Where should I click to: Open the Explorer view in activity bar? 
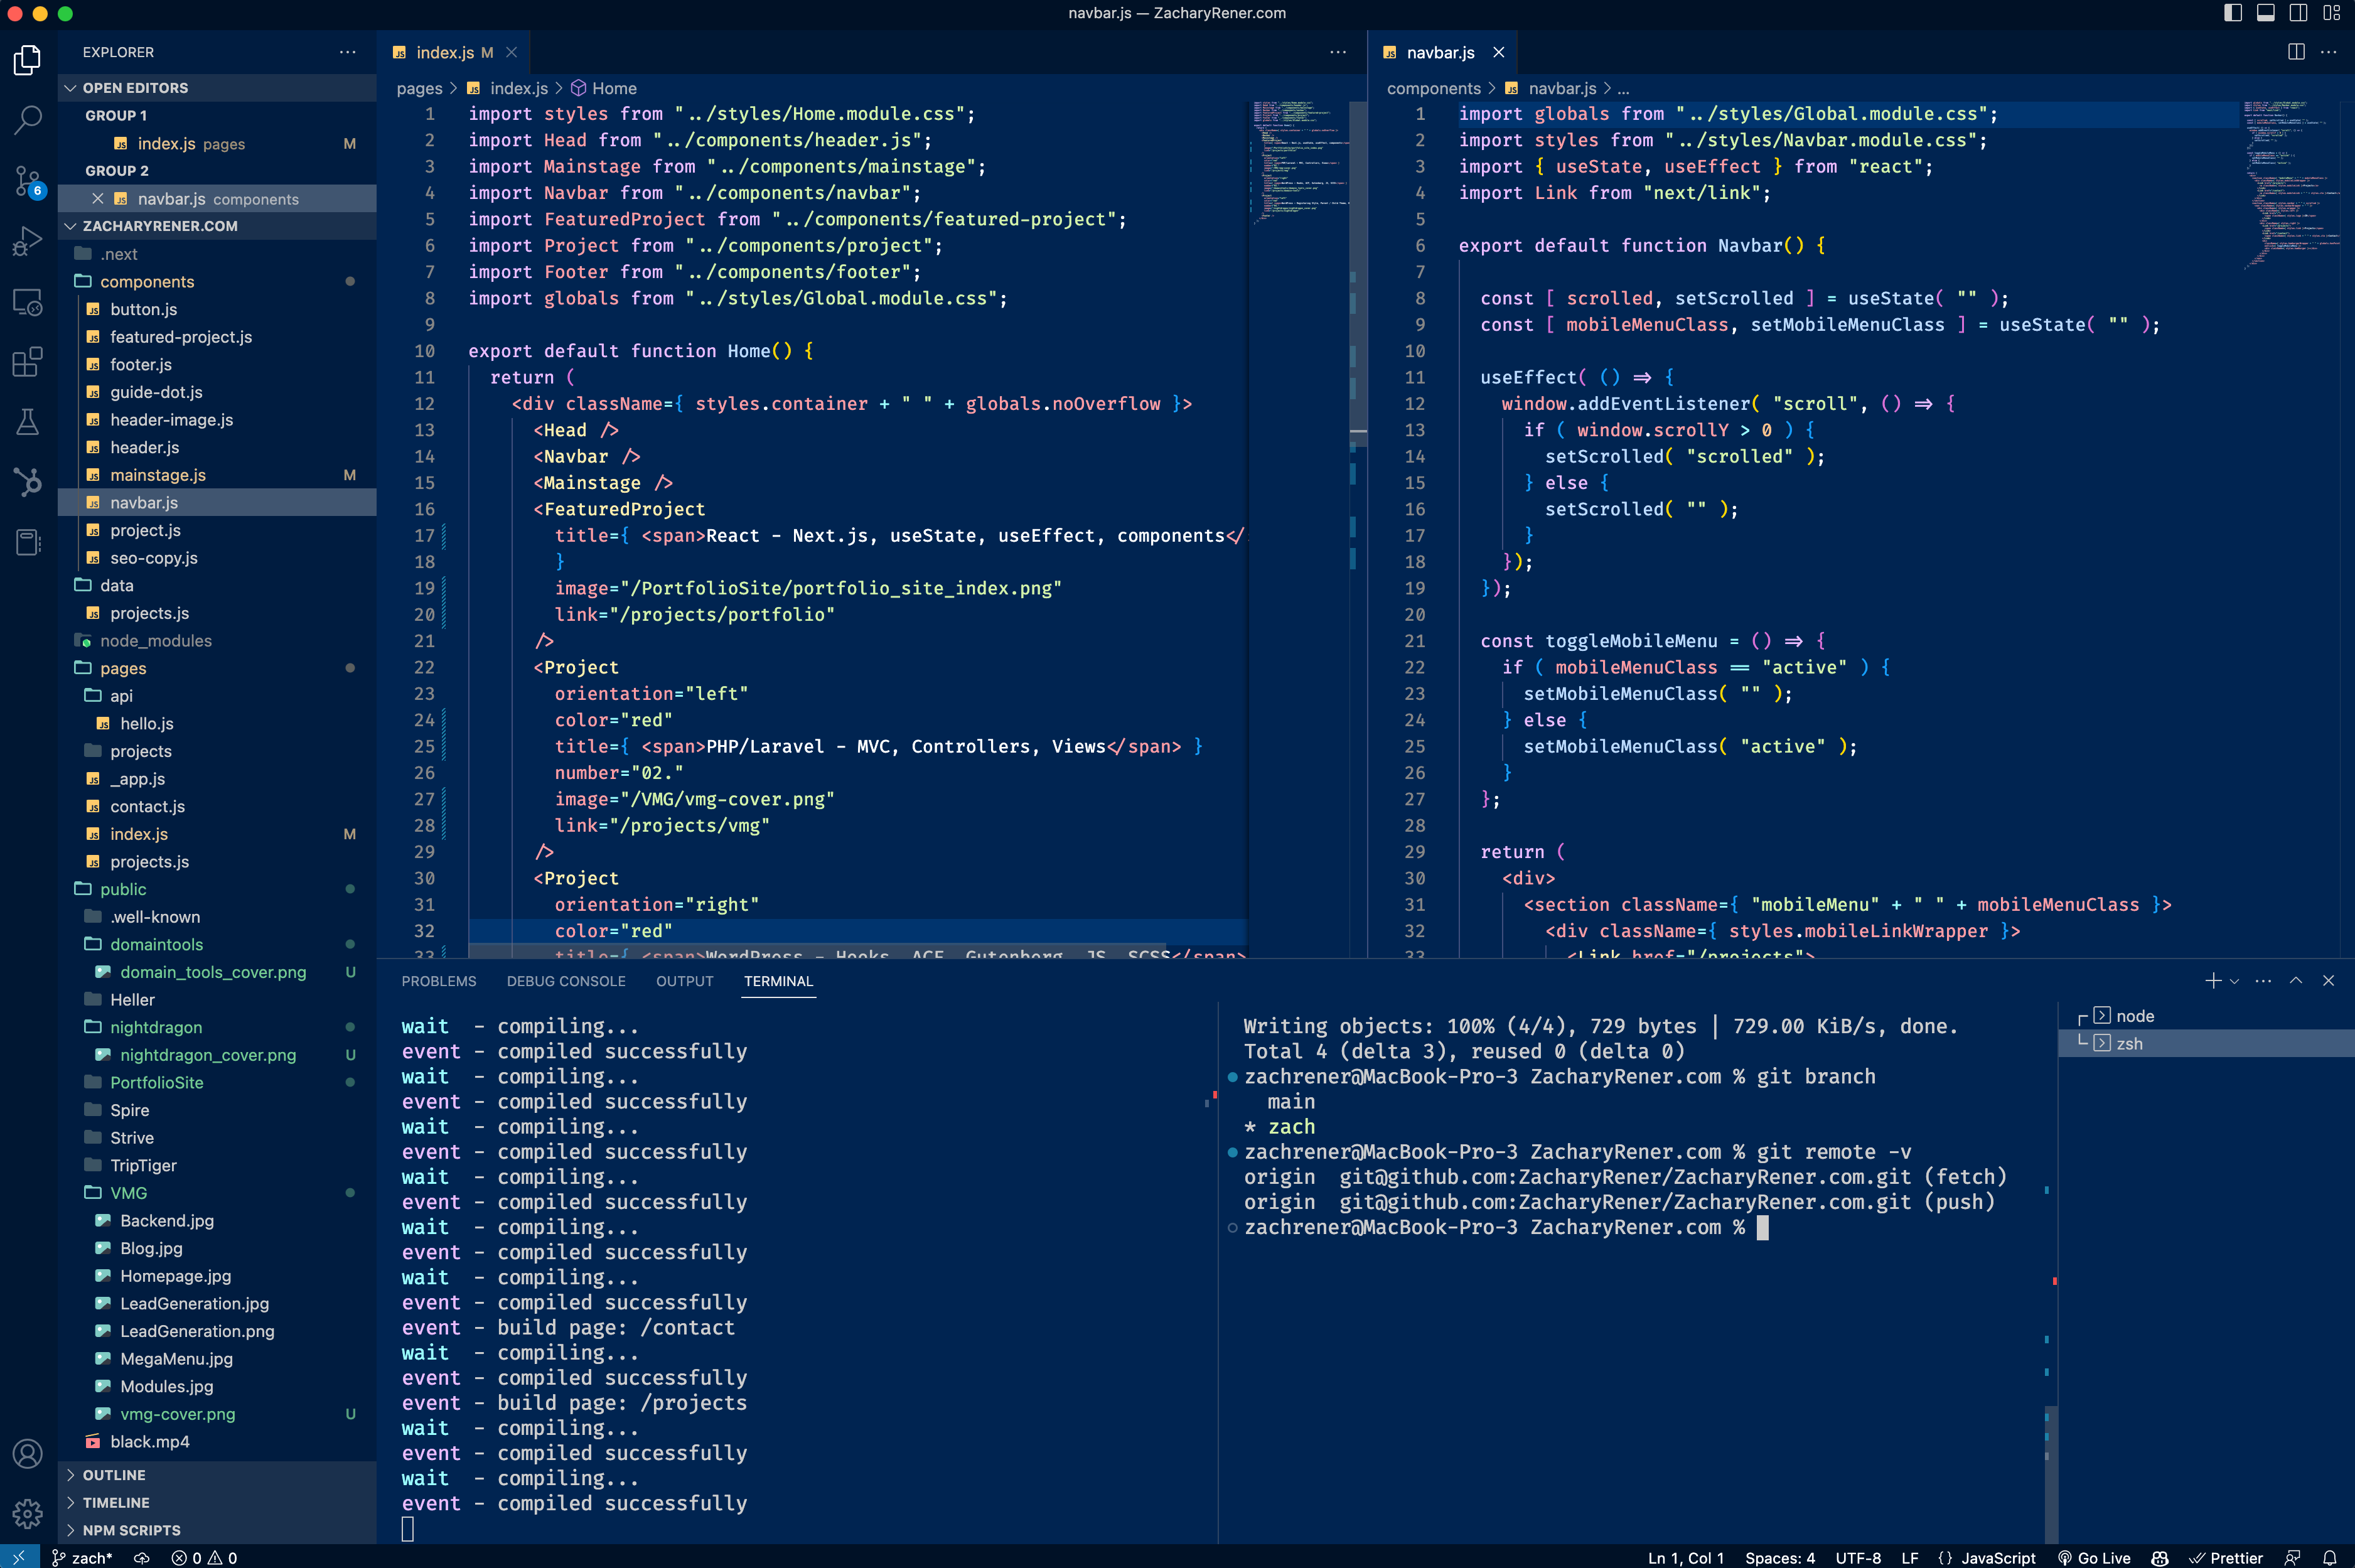(28, 61)
